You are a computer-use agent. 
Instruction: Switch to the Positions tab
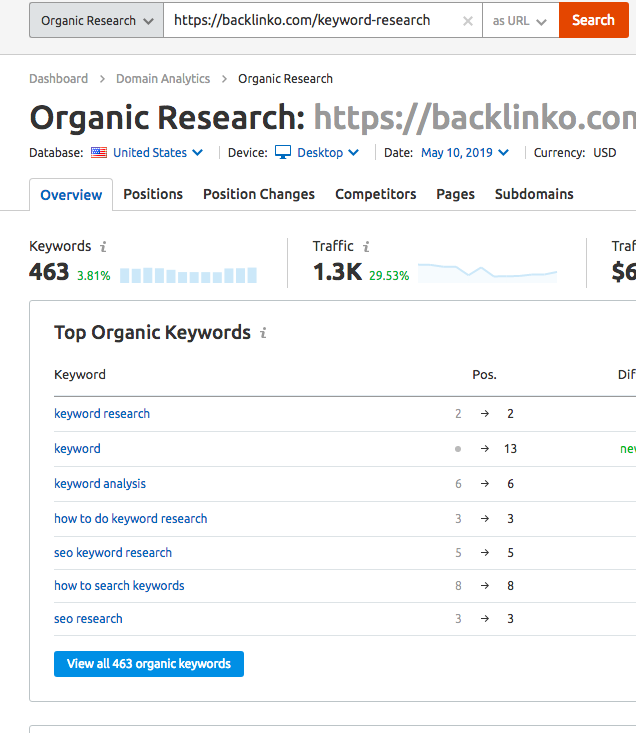point(153,194)
